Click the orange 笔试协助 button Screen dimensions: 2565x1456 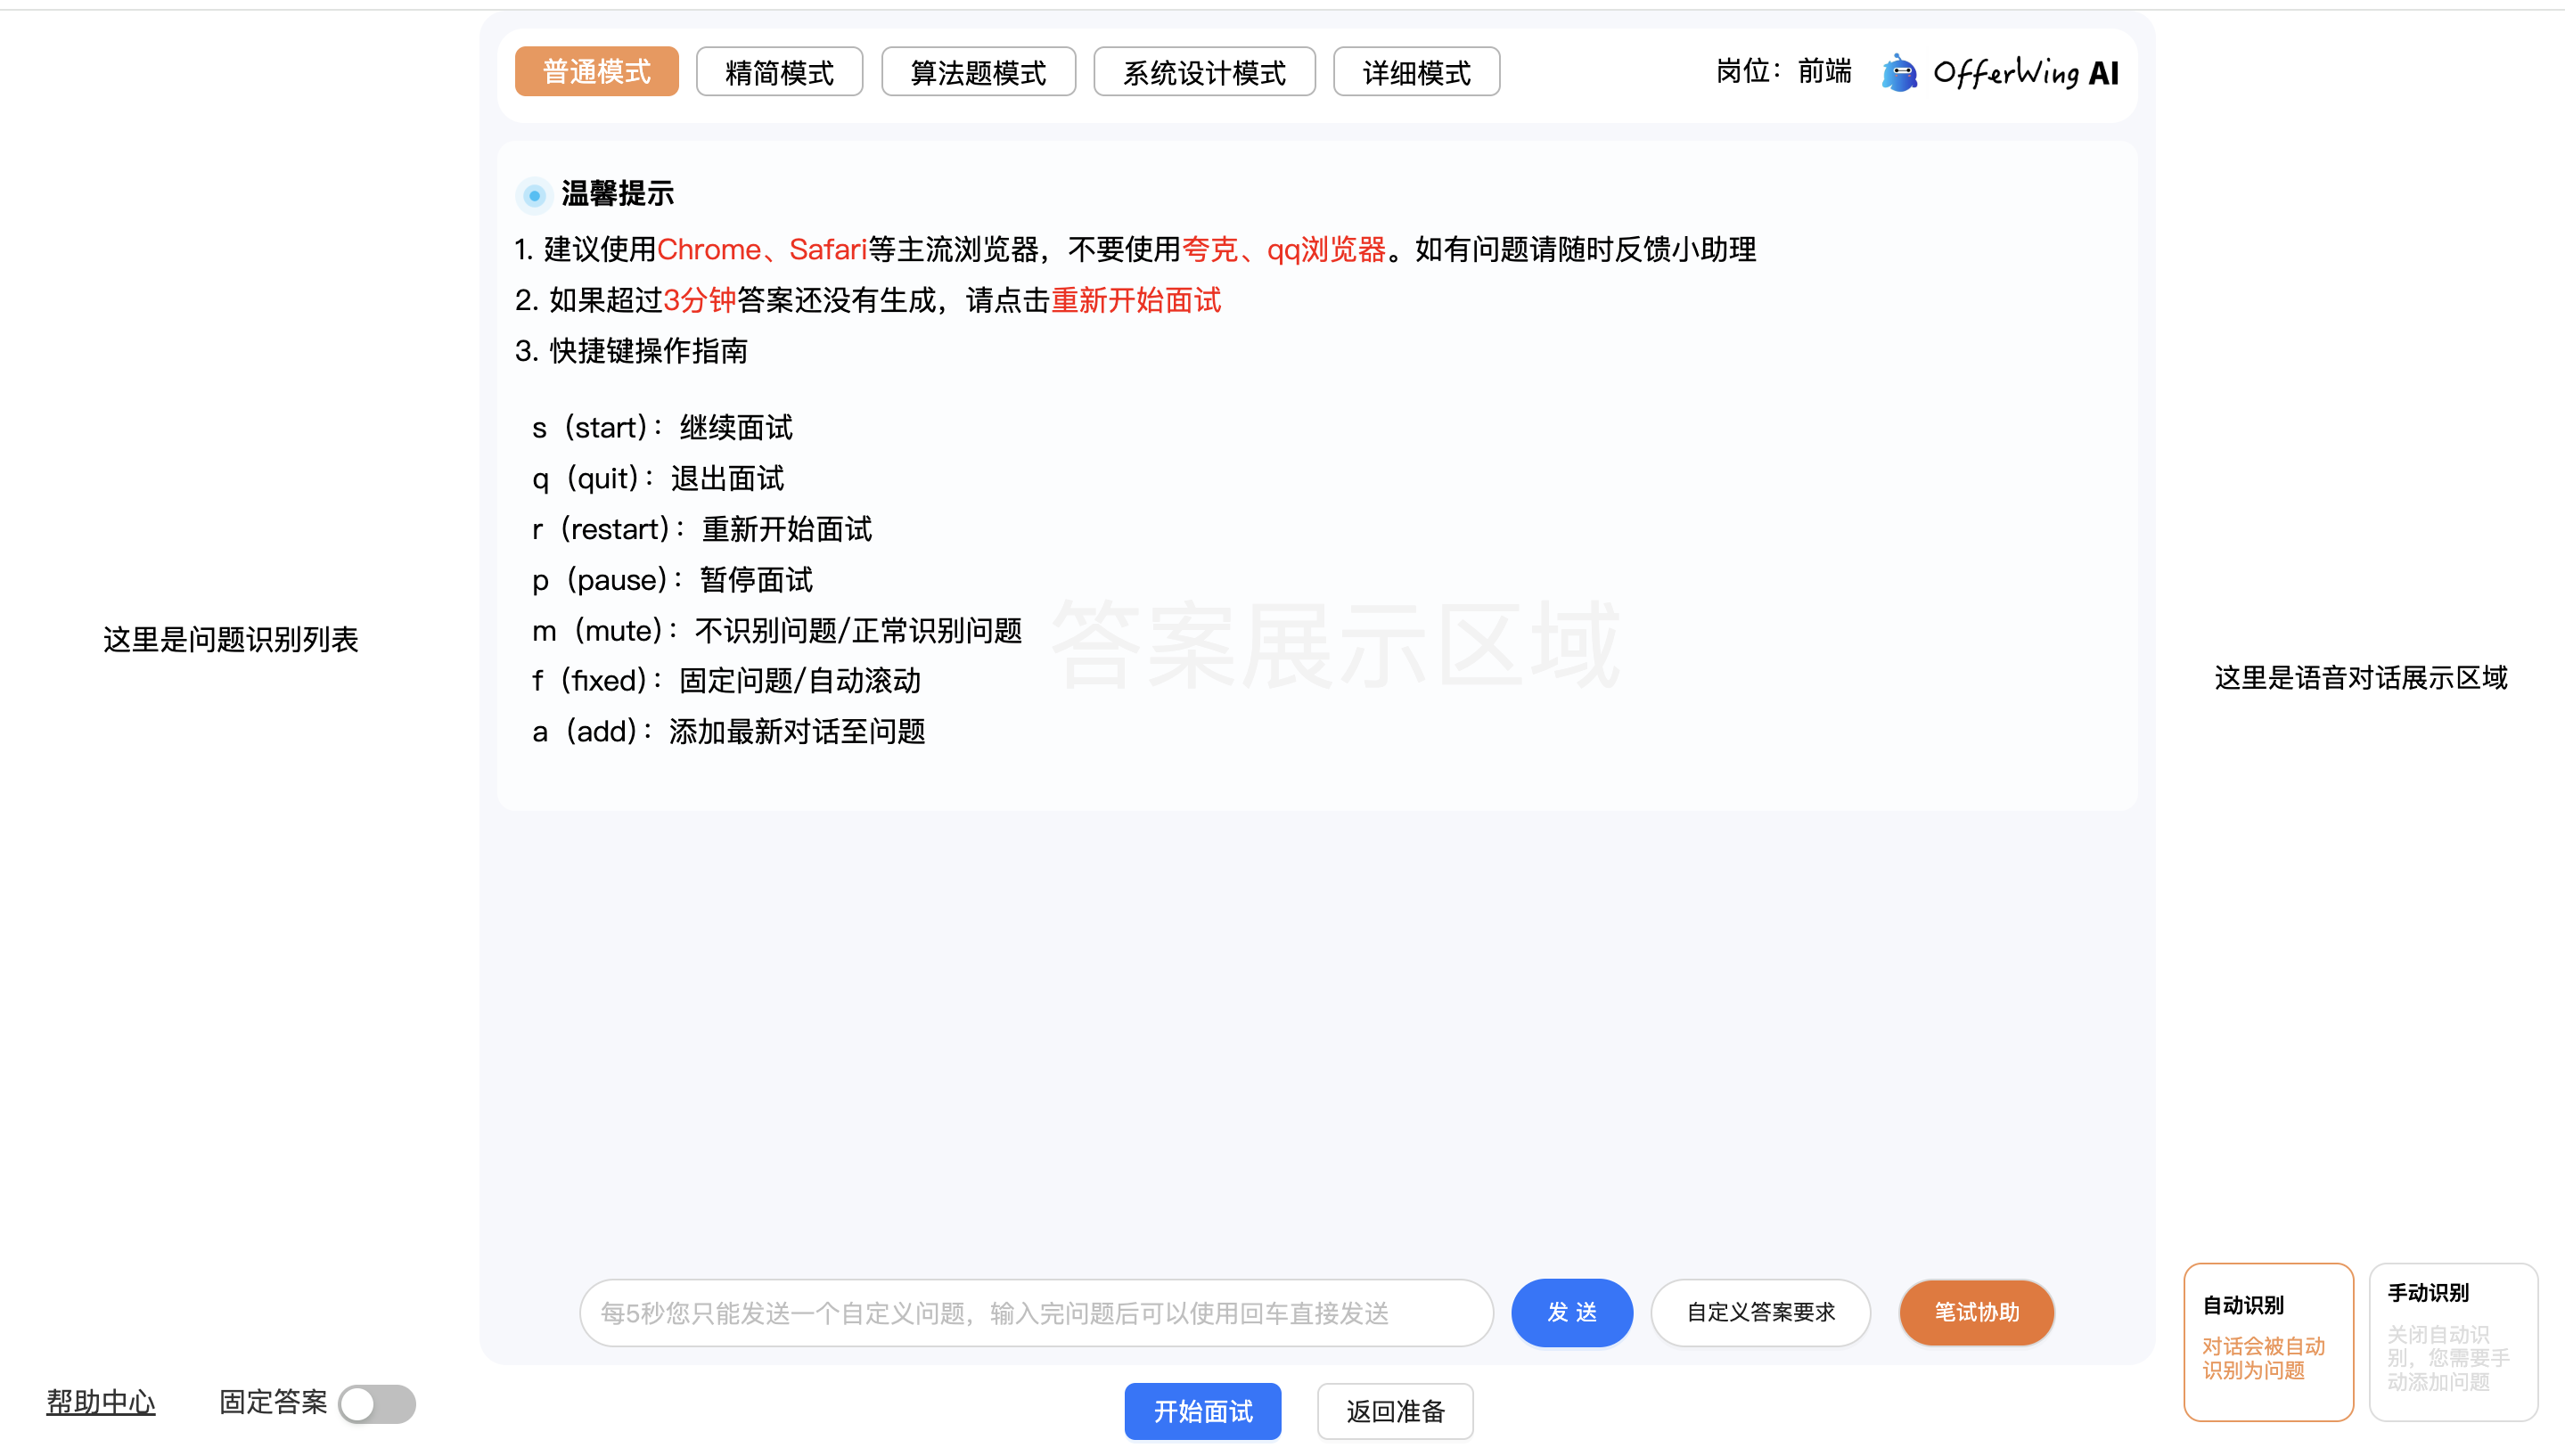tap(1975, 1312)
